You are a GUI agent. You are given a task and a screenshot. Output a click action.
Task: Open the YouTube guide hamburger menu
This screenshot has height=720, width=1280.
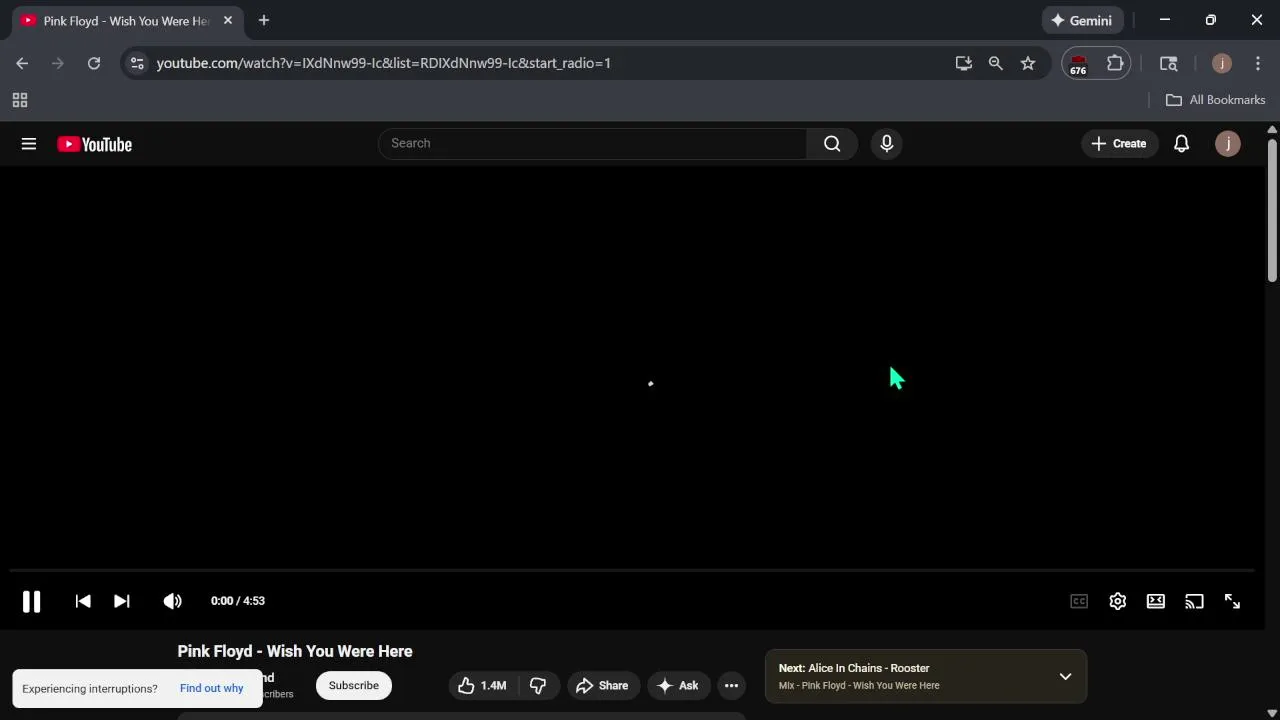29,144
